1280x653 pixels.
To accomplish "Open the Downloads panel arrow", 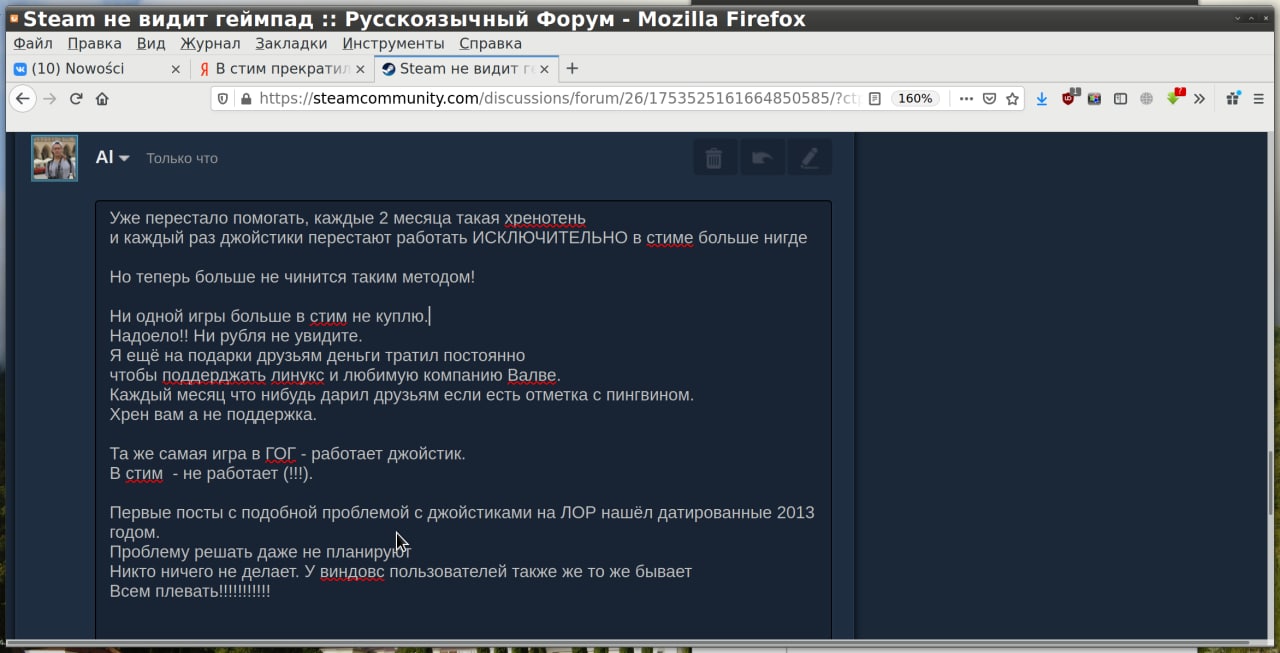I will coord(1041,99).
